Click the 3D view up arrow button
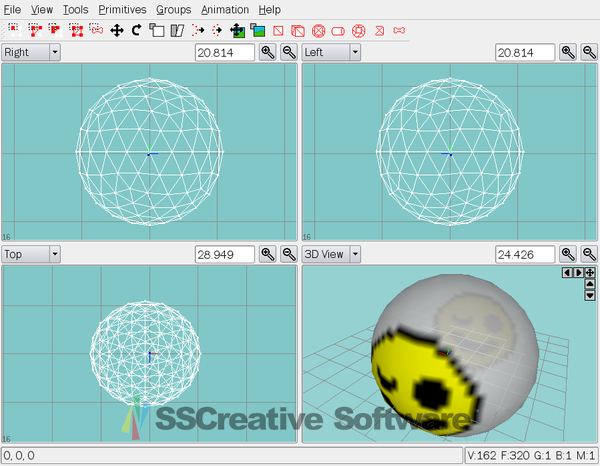This screenshot has height=466, width=600. 590,284
